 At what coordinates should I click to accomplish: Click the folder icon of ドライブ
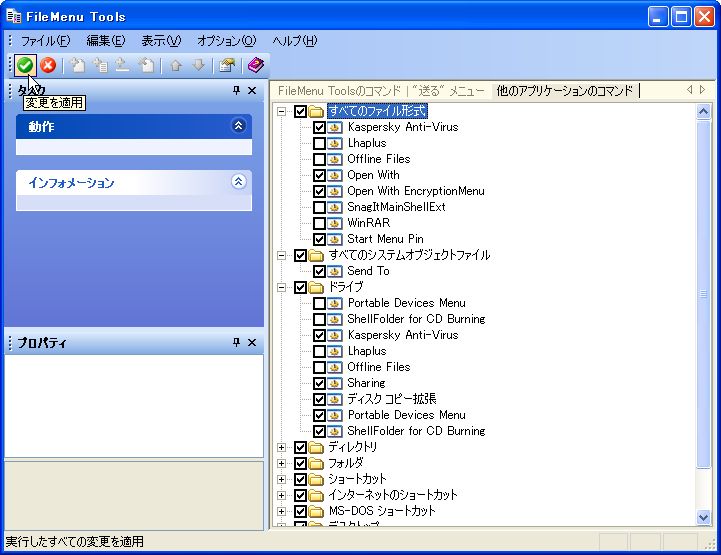[x=316, y=287]
